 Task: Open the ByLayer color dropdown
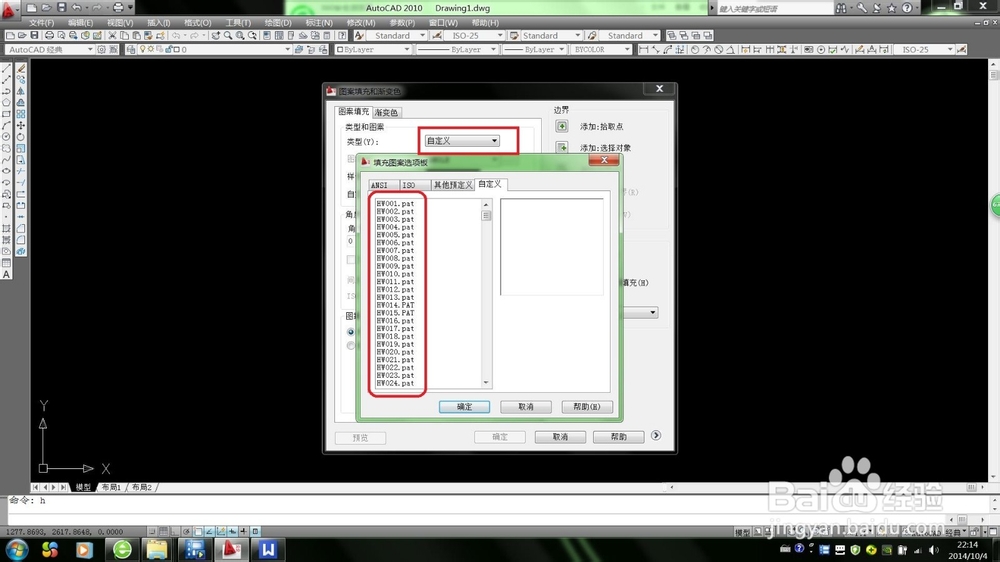click(x=373, y=49)
